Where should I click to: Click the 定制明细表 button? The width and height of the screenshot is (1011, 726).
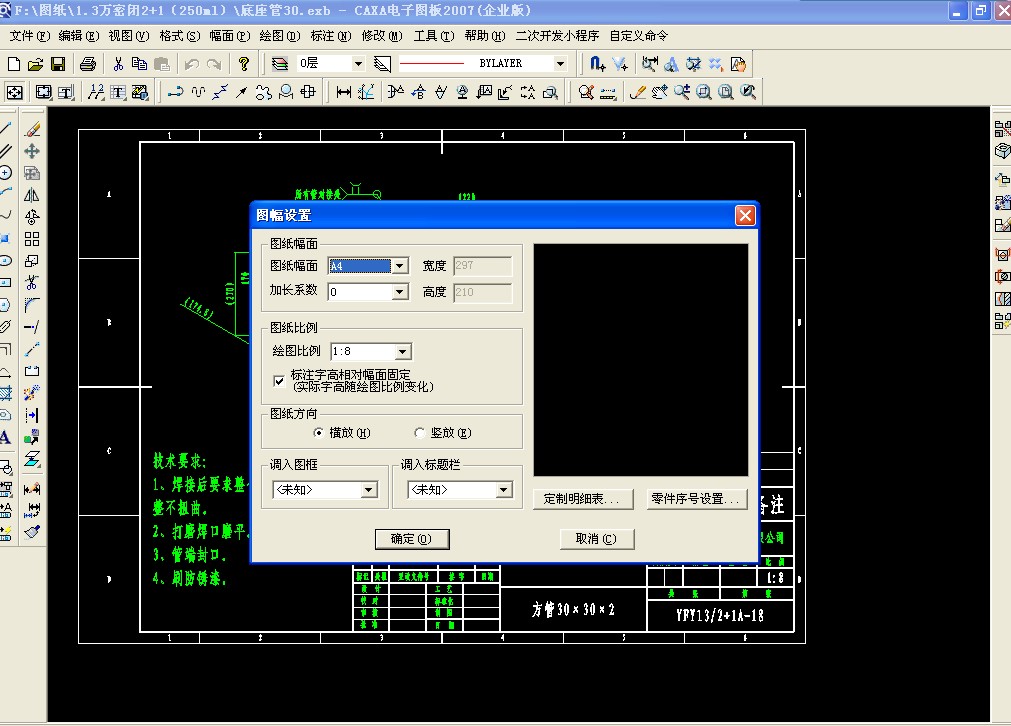(x=583, y=499)
